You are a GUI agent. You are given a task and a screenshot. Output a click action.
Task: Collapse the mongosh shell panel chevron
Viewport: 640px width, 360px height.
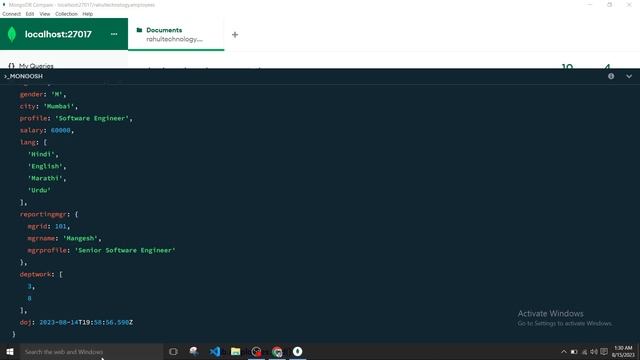point(629,76)
